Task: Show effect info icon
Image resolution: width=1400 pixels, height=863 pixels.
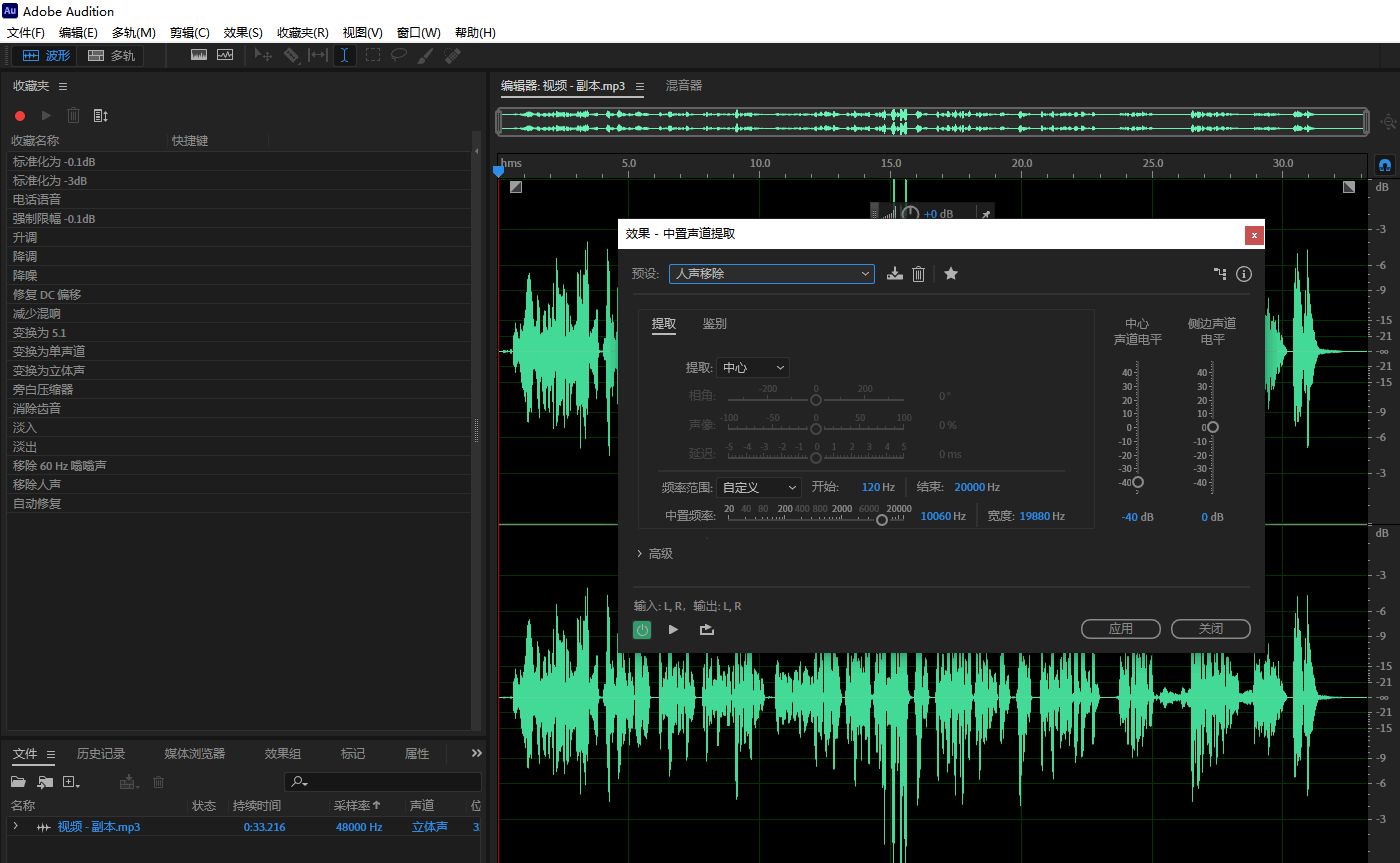Action: pyautogui.click(x=1244, y=273)
